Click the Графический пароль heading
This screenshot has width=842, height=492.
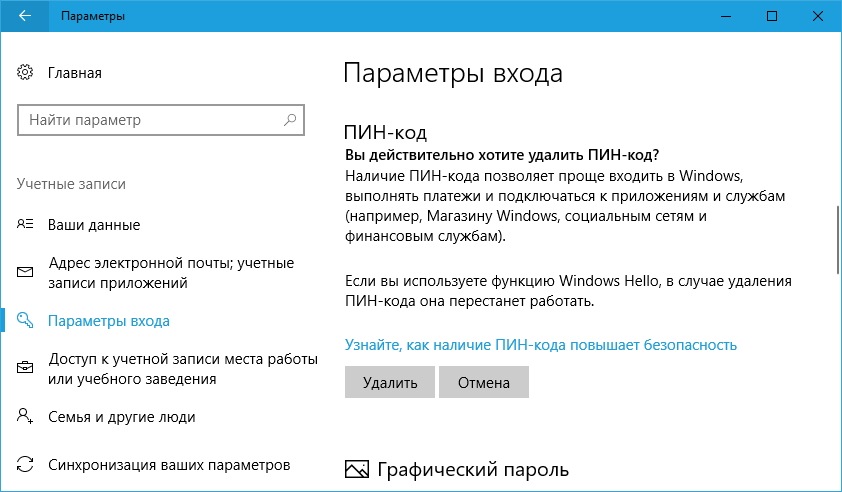point(473,469)
